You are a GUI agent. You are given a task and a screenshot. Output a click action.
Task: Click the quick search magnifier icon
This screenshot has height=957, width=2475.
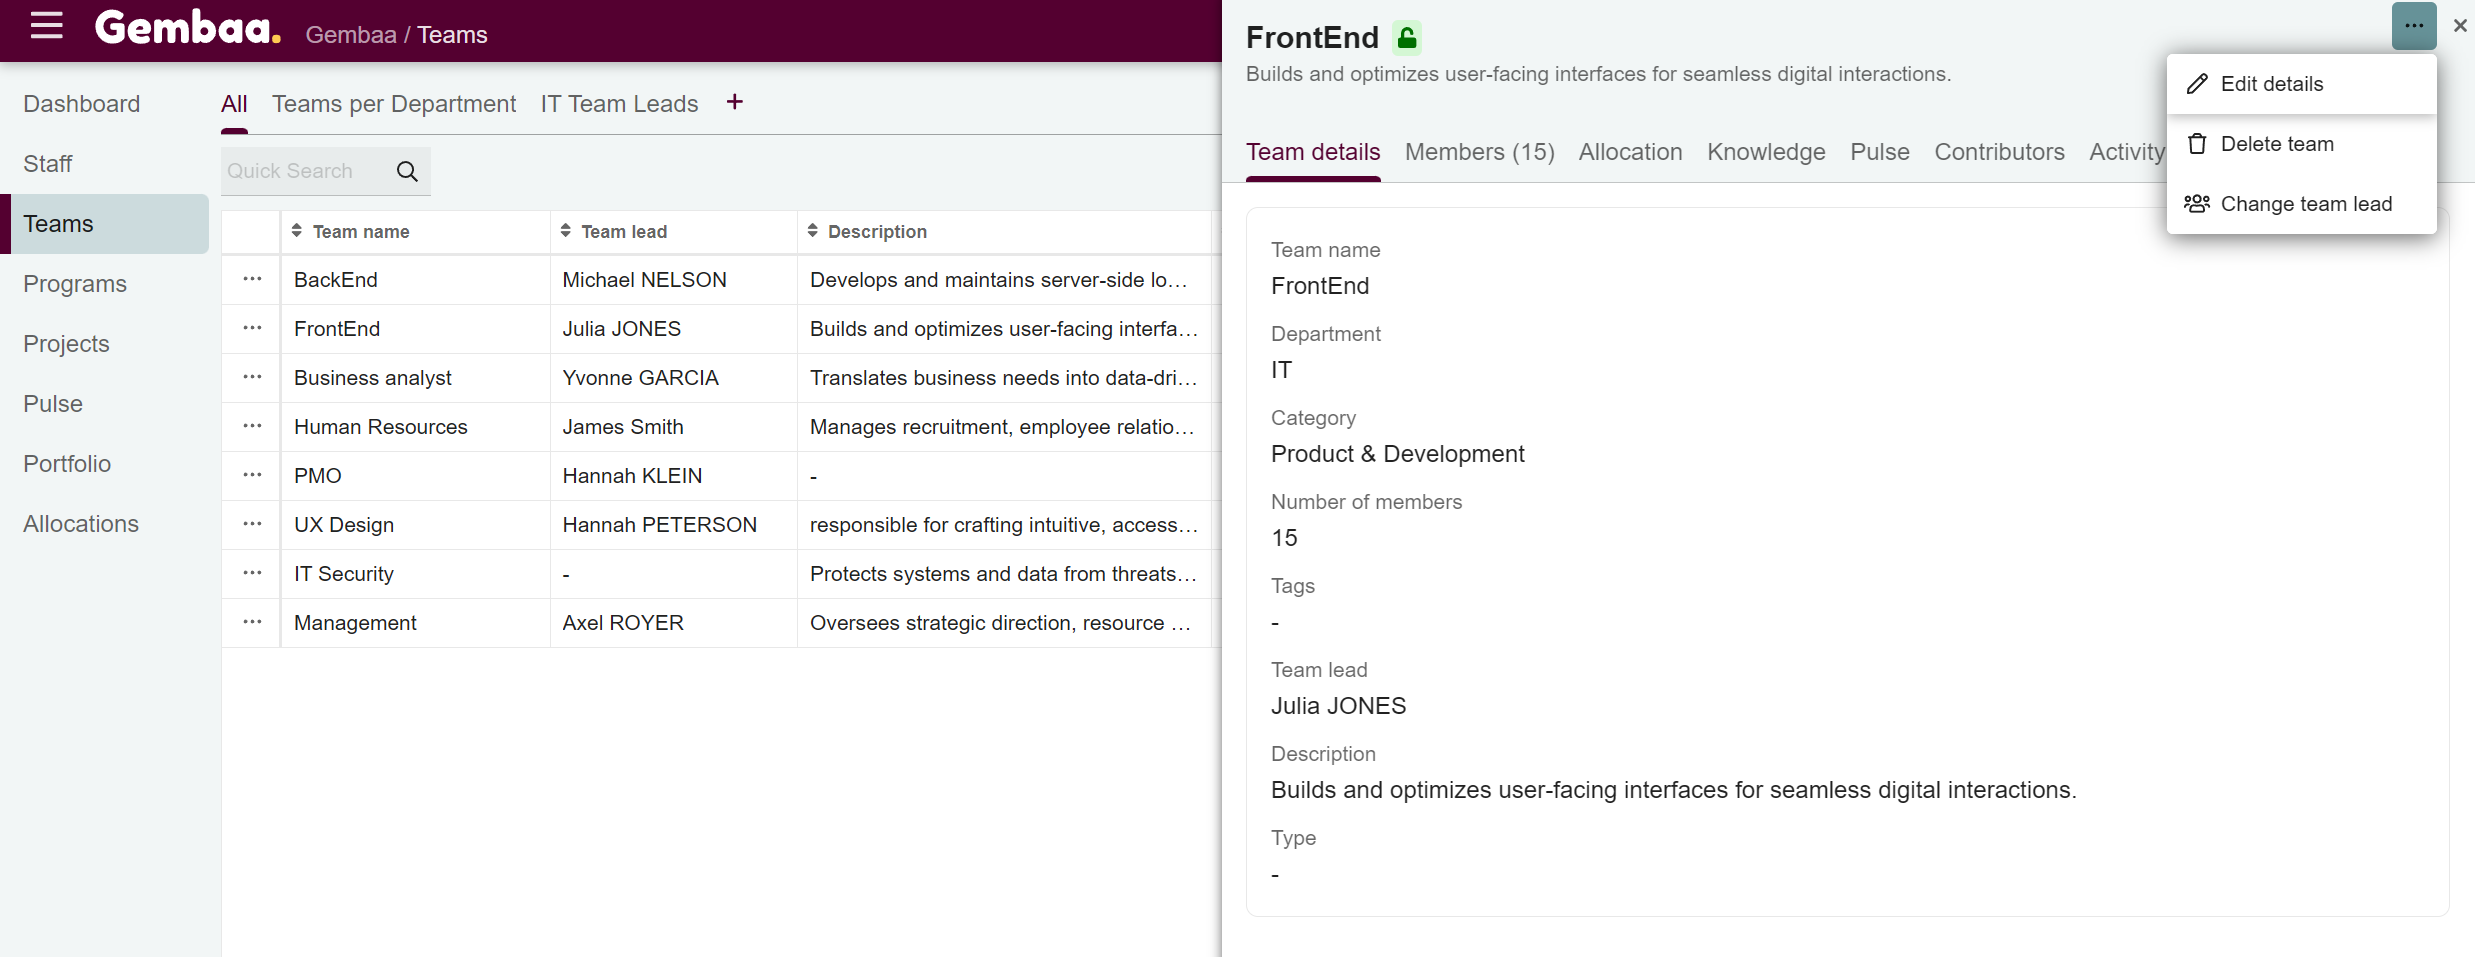coord(407,171)
